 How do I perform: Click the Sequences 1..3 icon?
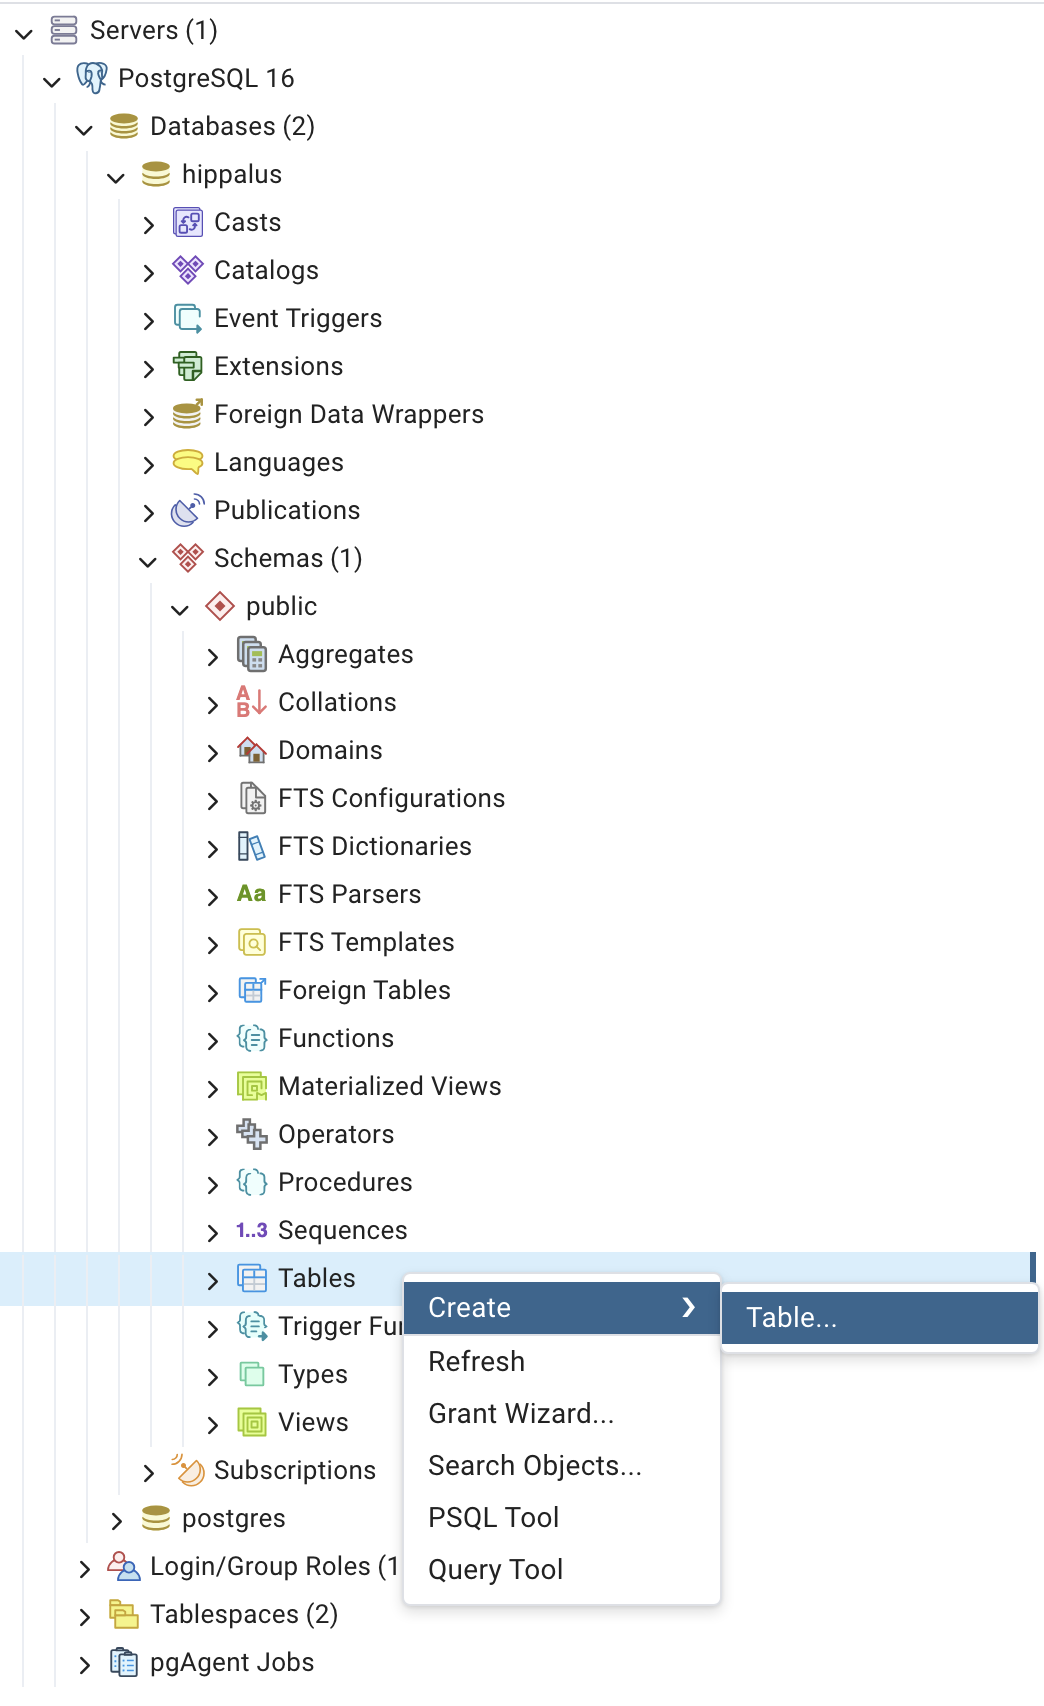tap(252, 1230)
